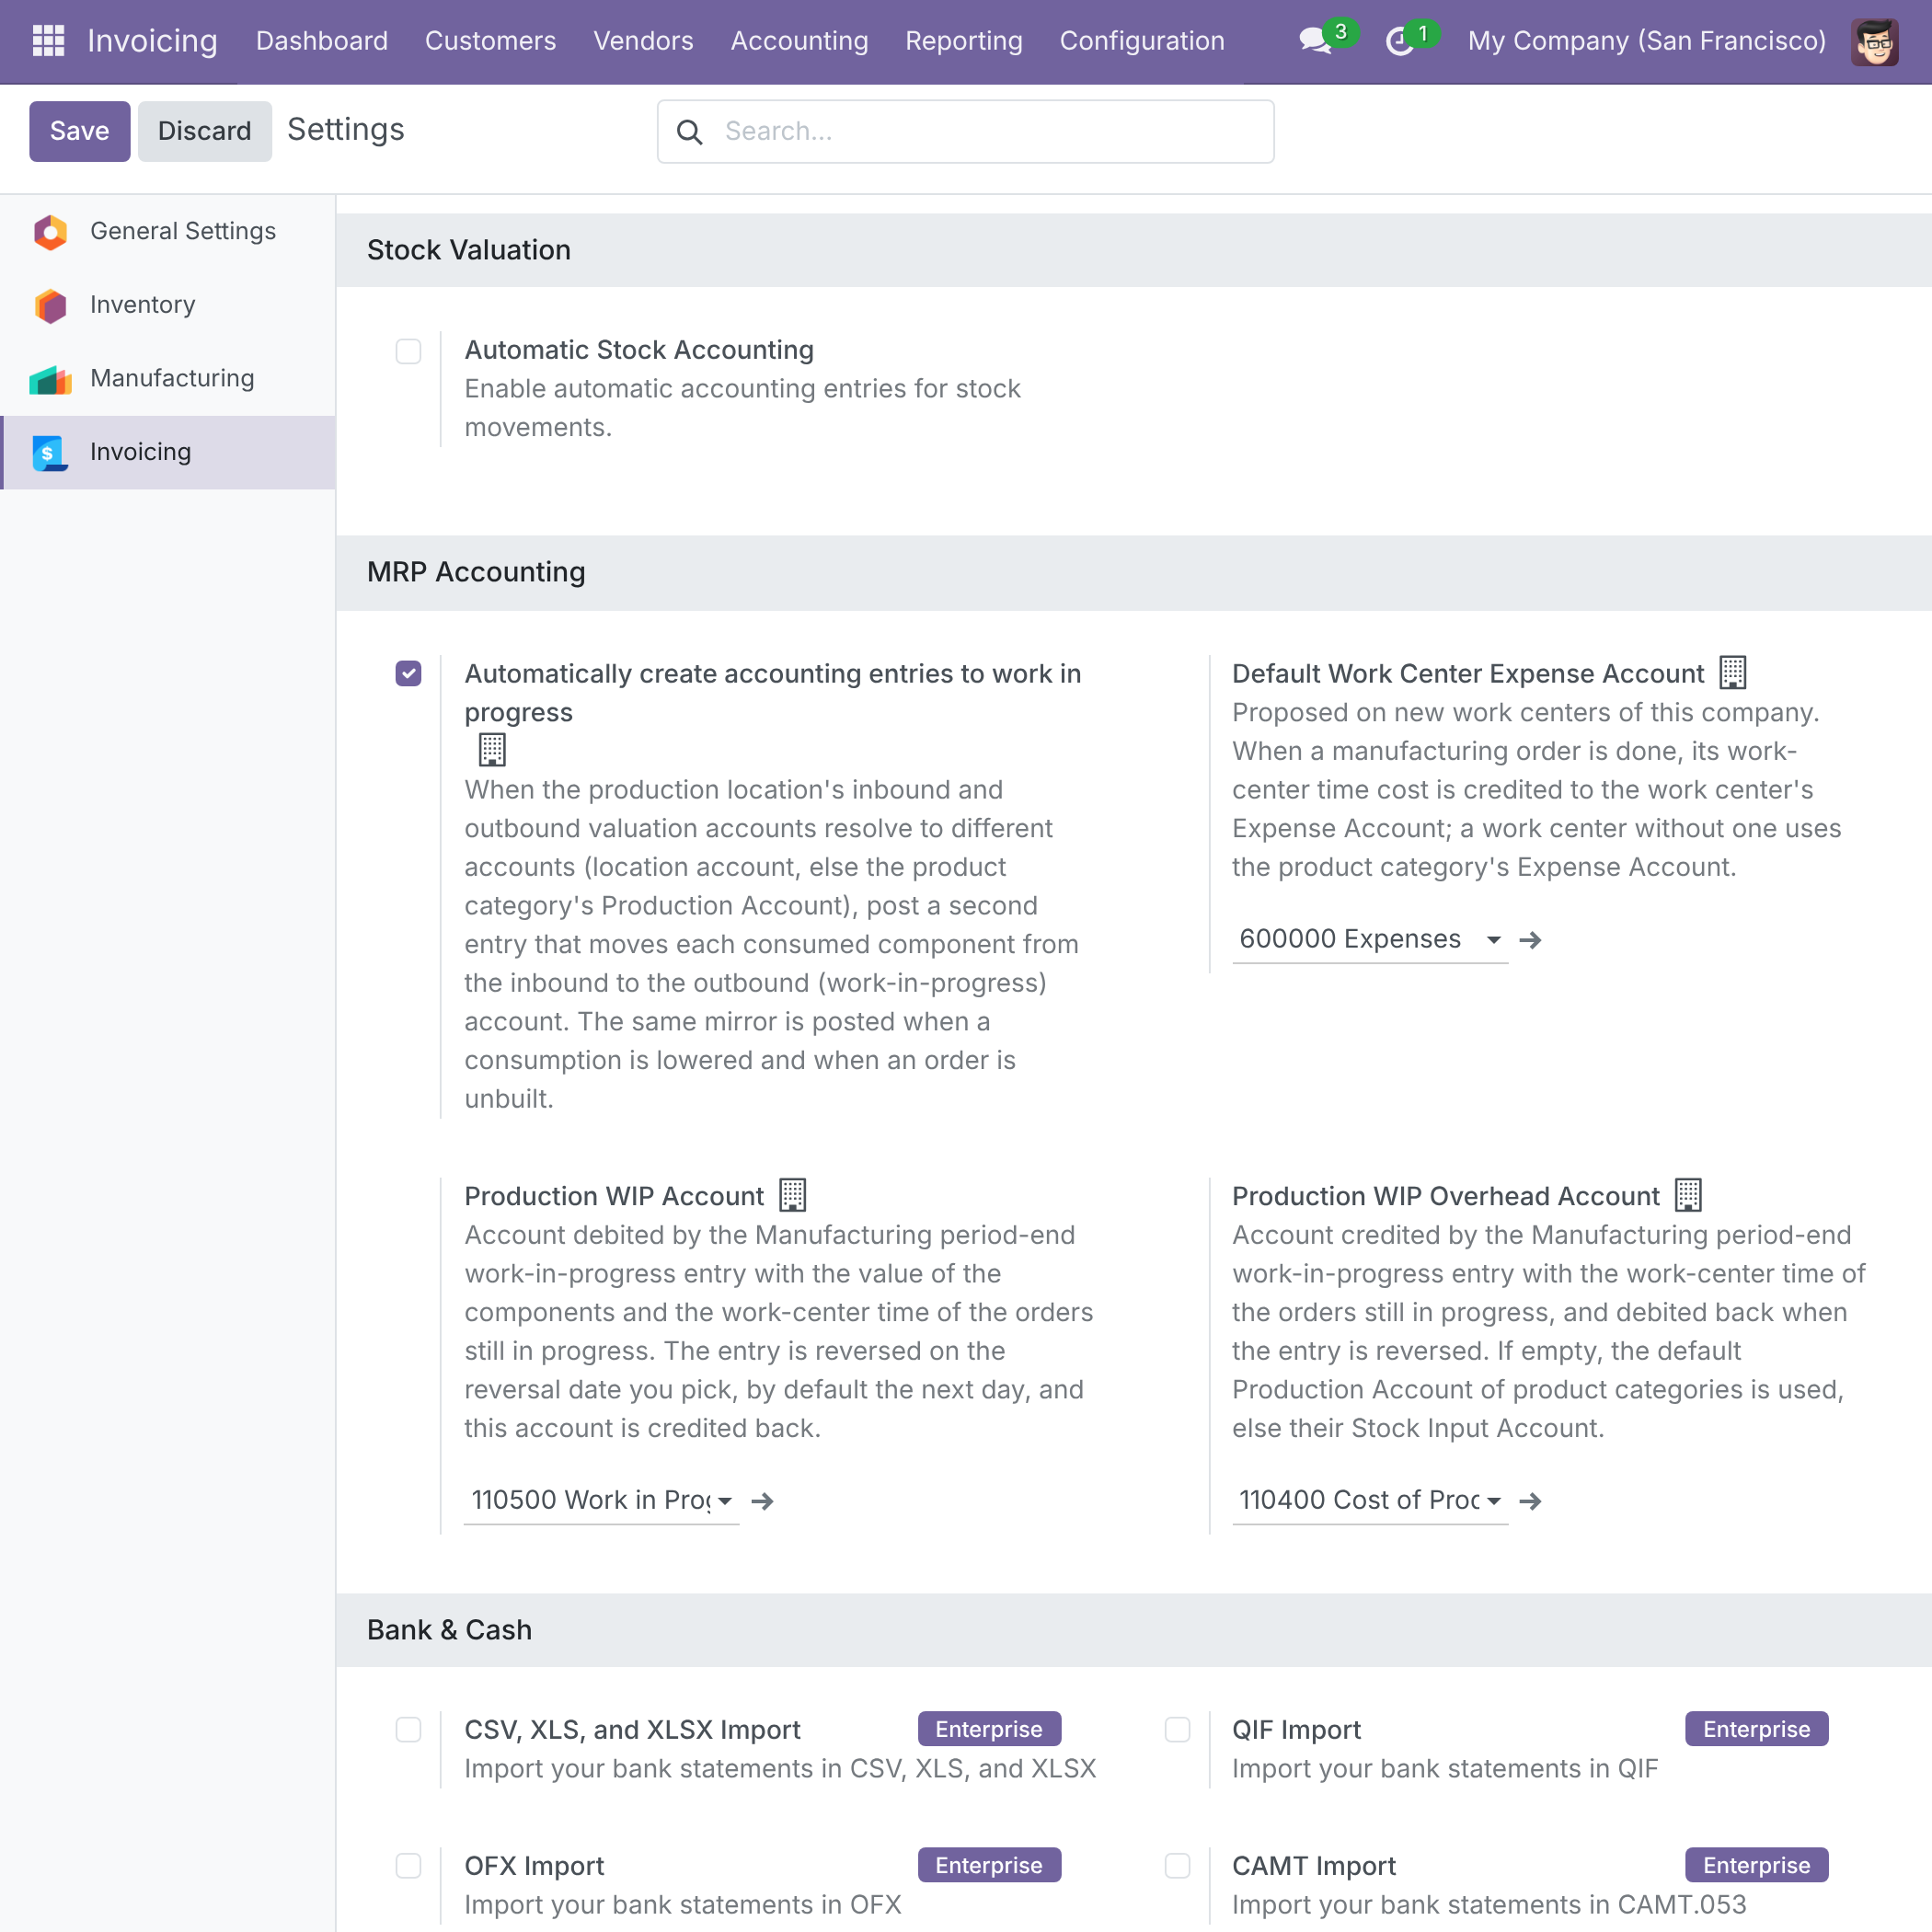Image resolution: width=1932 pixels, height=1932 pixels.
Task: Open the Dashboard menu
Action: tap(322, 41)
